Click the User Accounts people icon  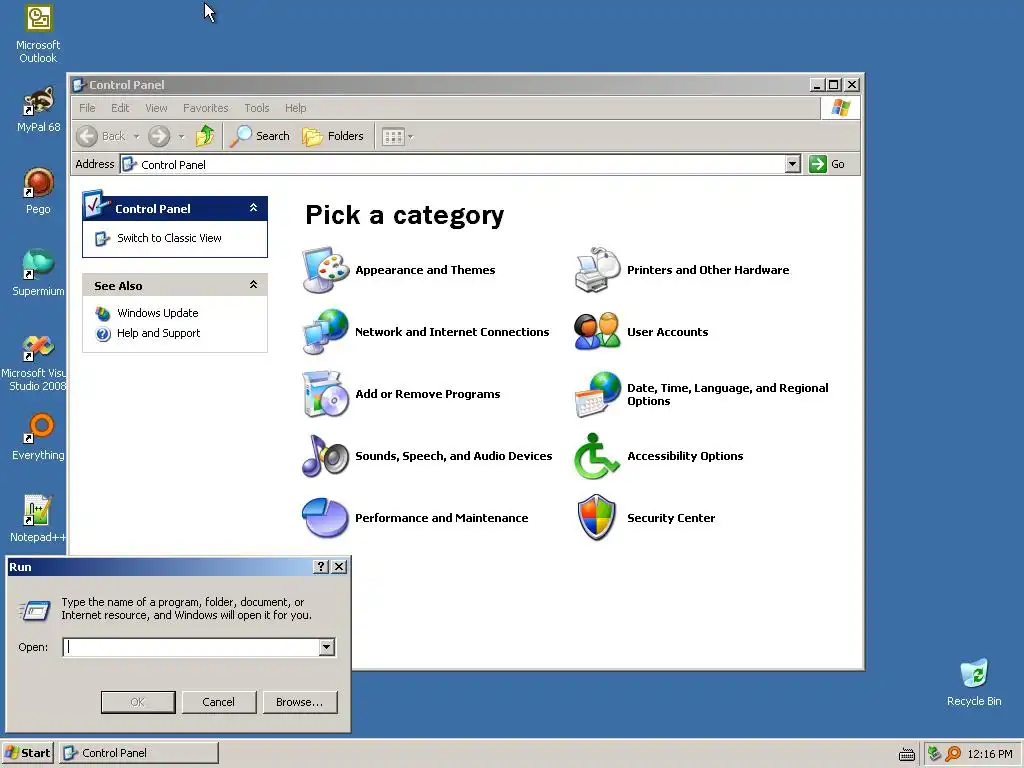598,332
